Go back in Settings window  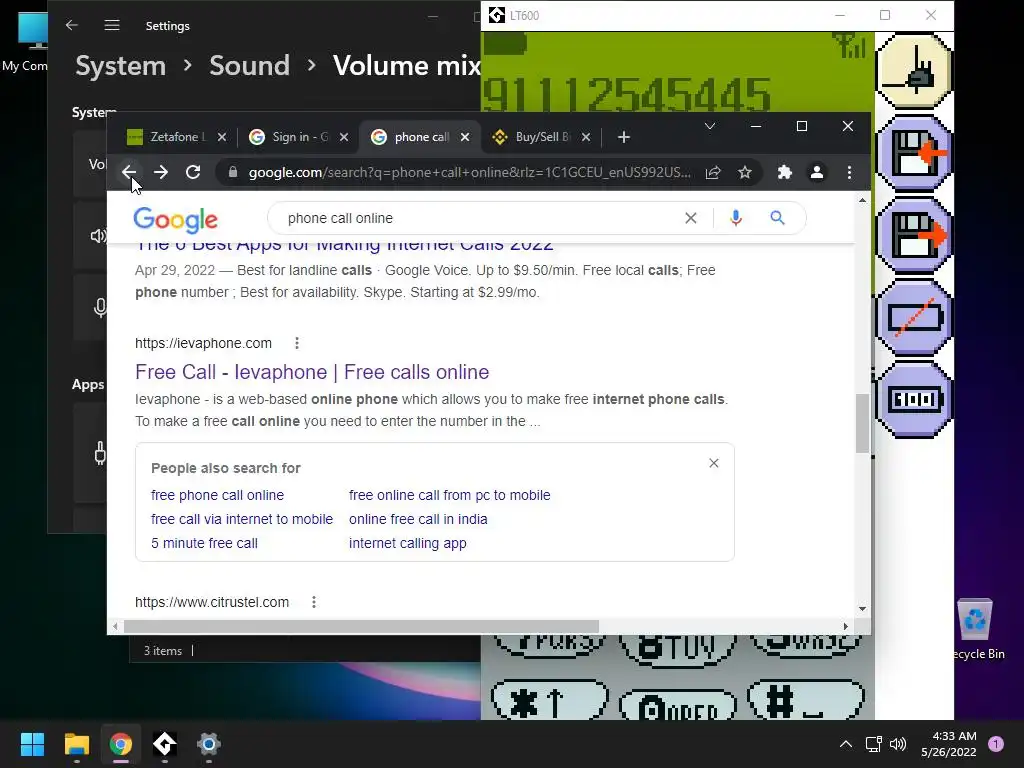(x=72, y=25)
